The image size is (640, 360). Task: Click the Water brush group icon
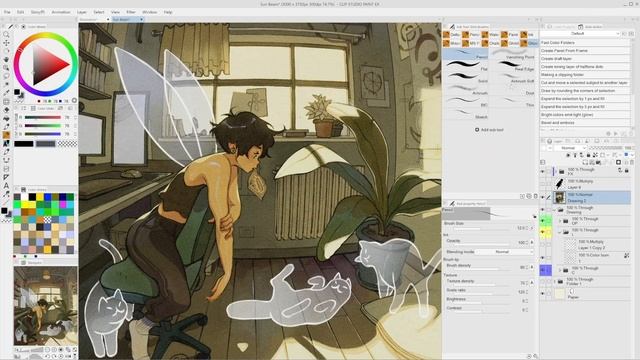point(485,35)
